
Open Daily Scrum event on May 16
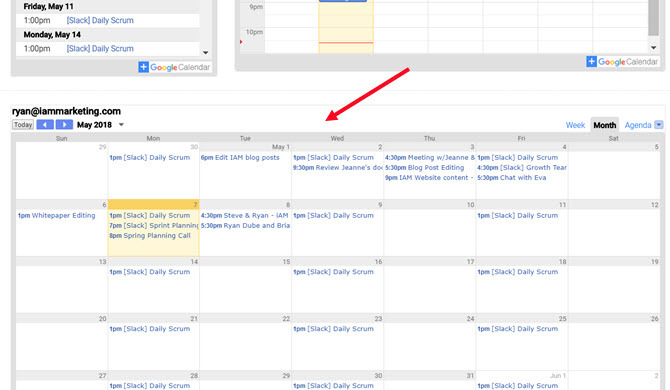[x=333, y=272]
